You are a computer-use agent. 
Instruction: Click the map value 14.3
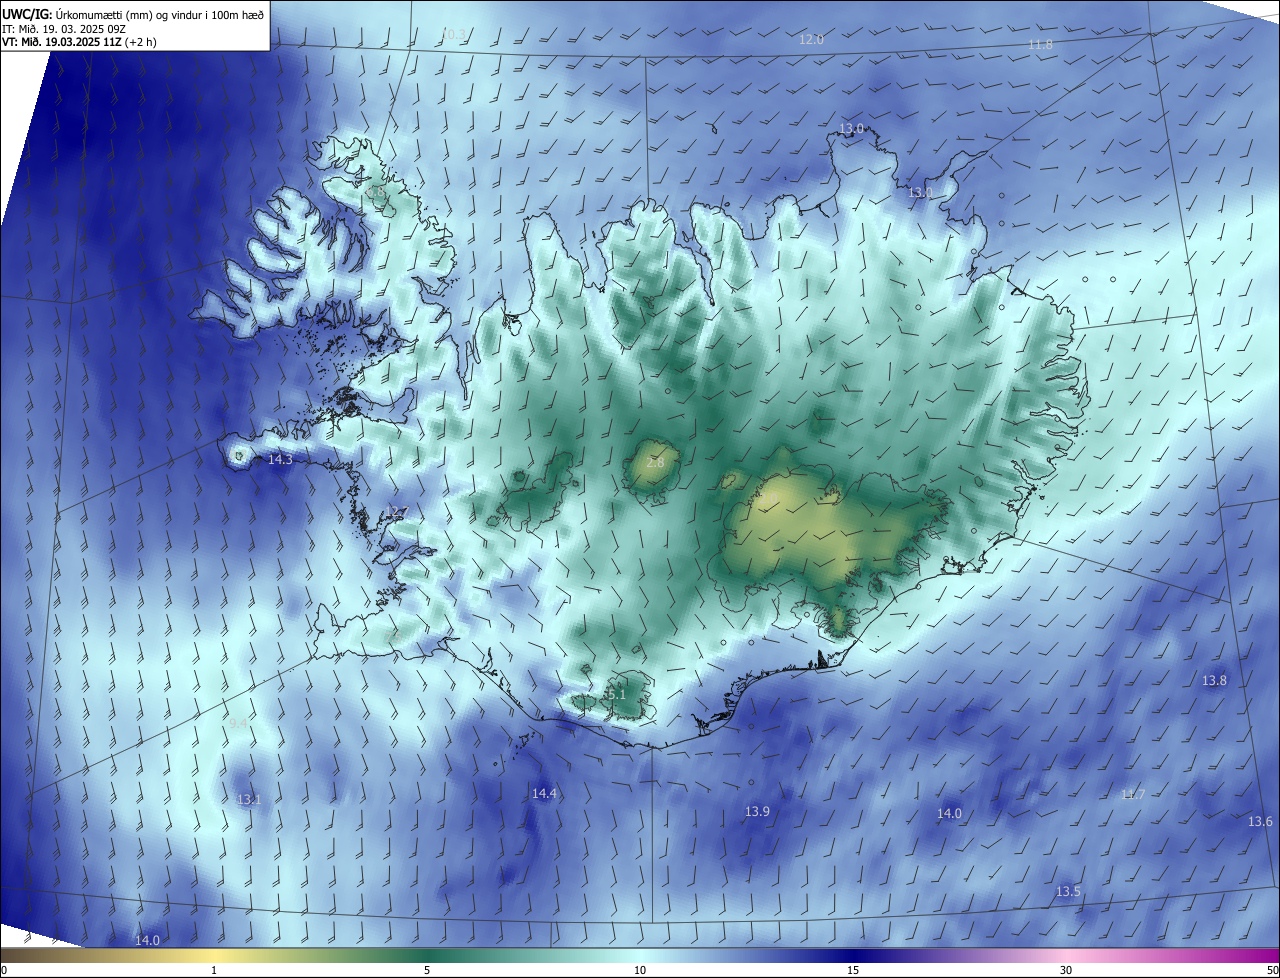(x=281, y=460)
